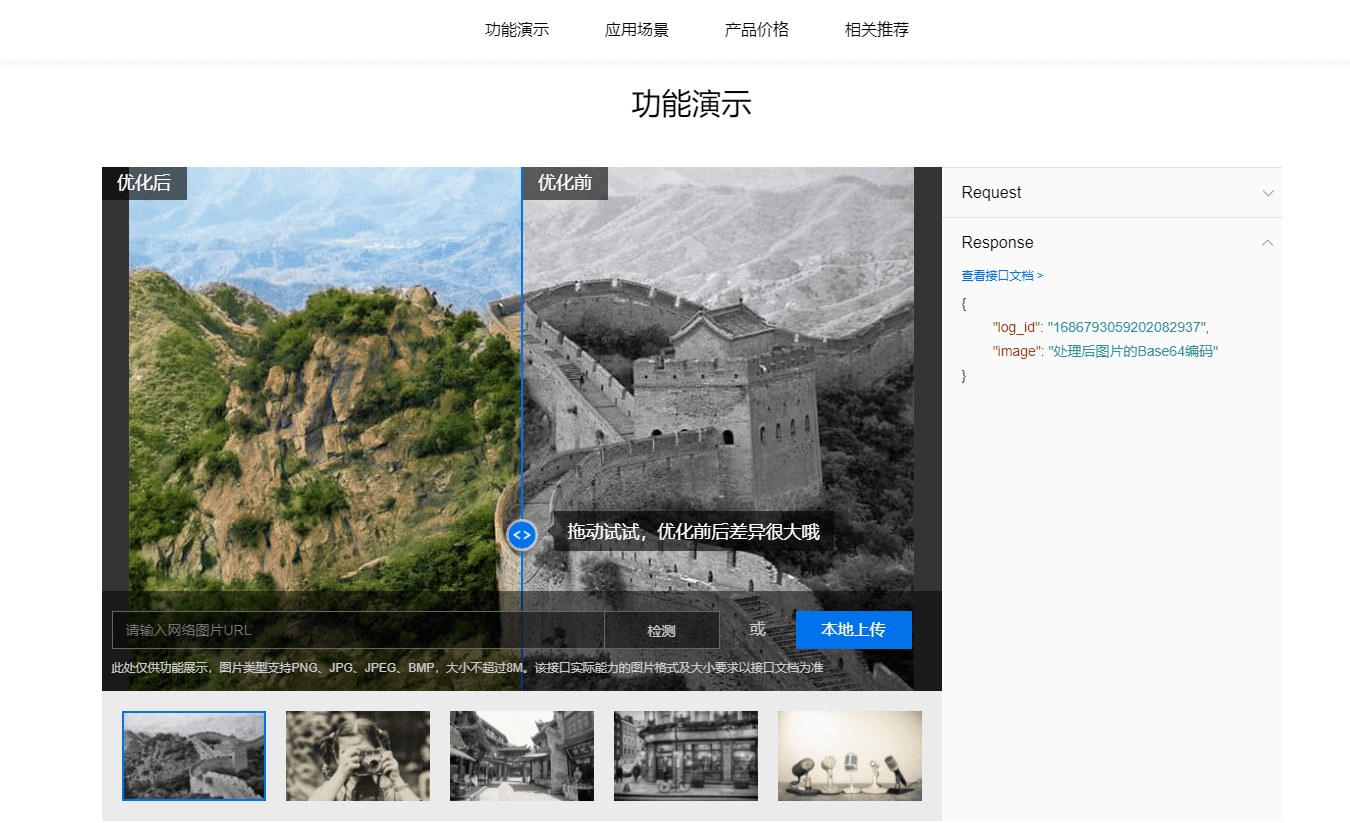Choose the old street pavilion thumbnail

(522, 756)
